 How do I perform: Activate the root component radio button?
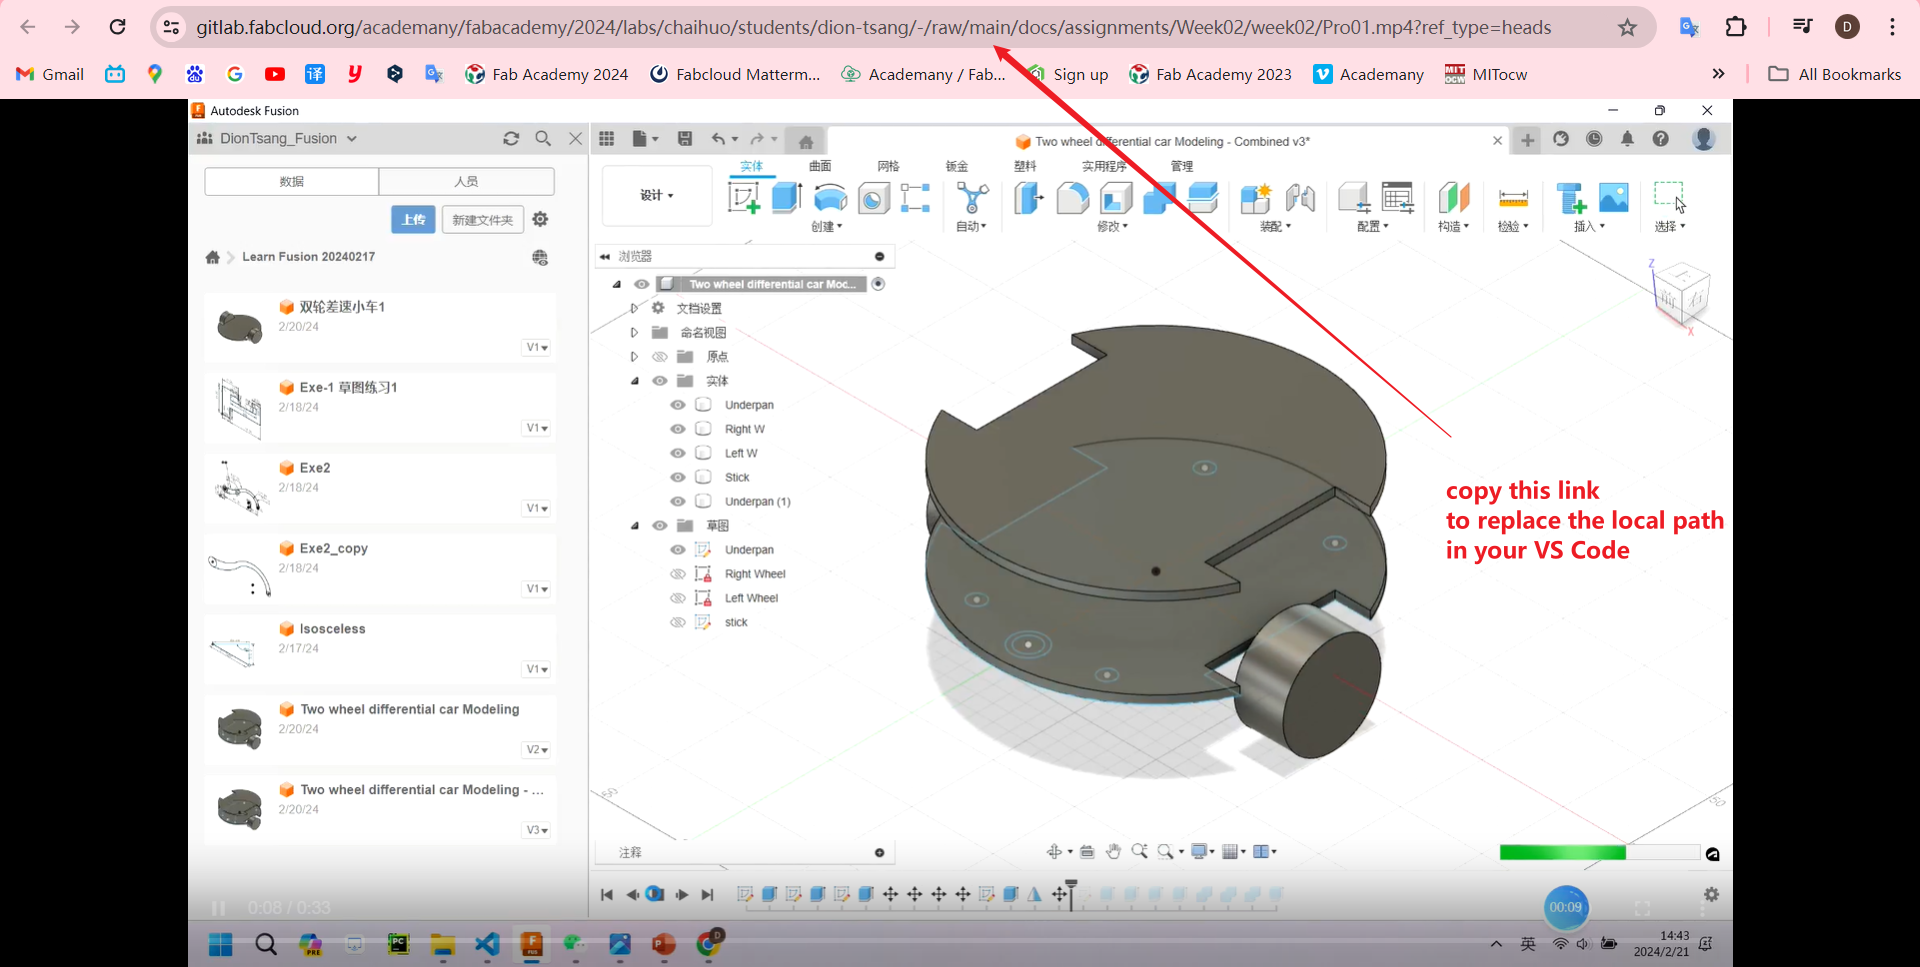[878, 284]
